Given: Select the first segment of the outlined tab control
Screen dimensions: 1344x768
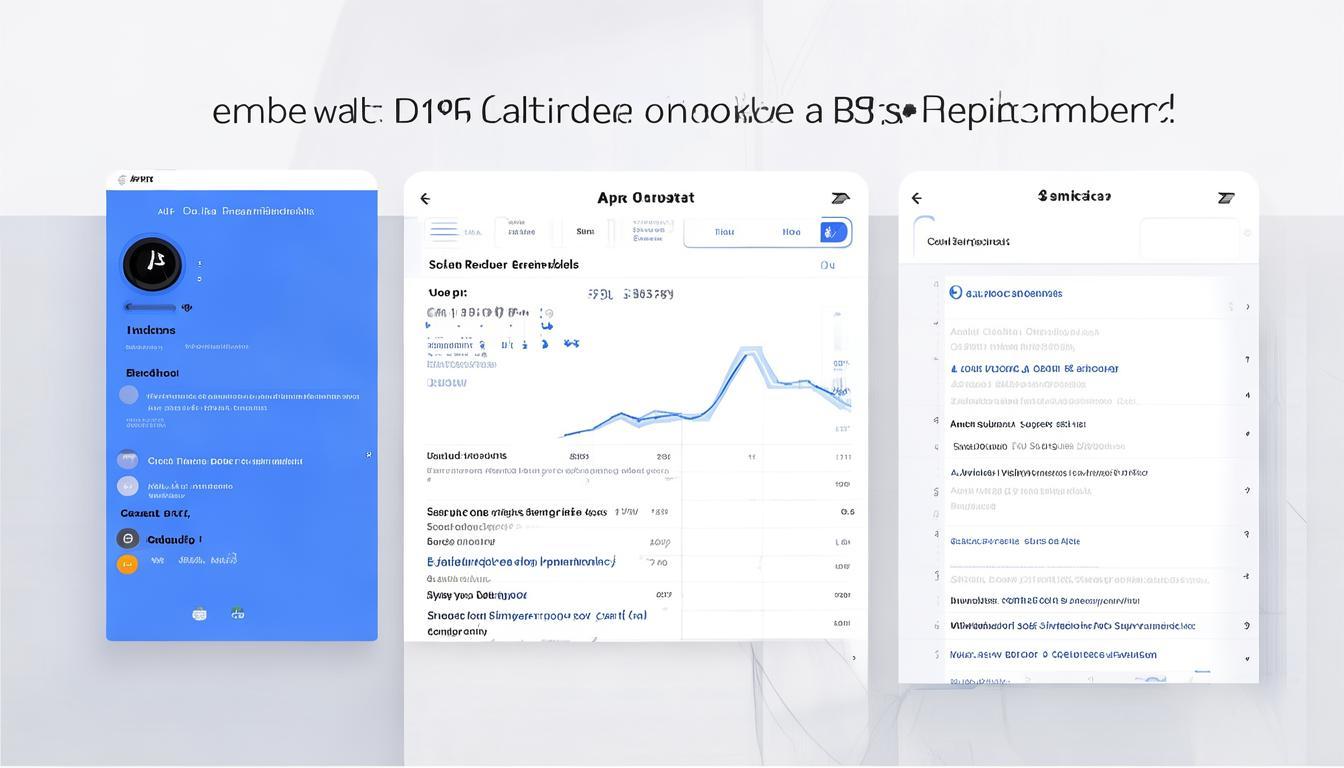Looking at the screenshot, I should coord(724,232).
